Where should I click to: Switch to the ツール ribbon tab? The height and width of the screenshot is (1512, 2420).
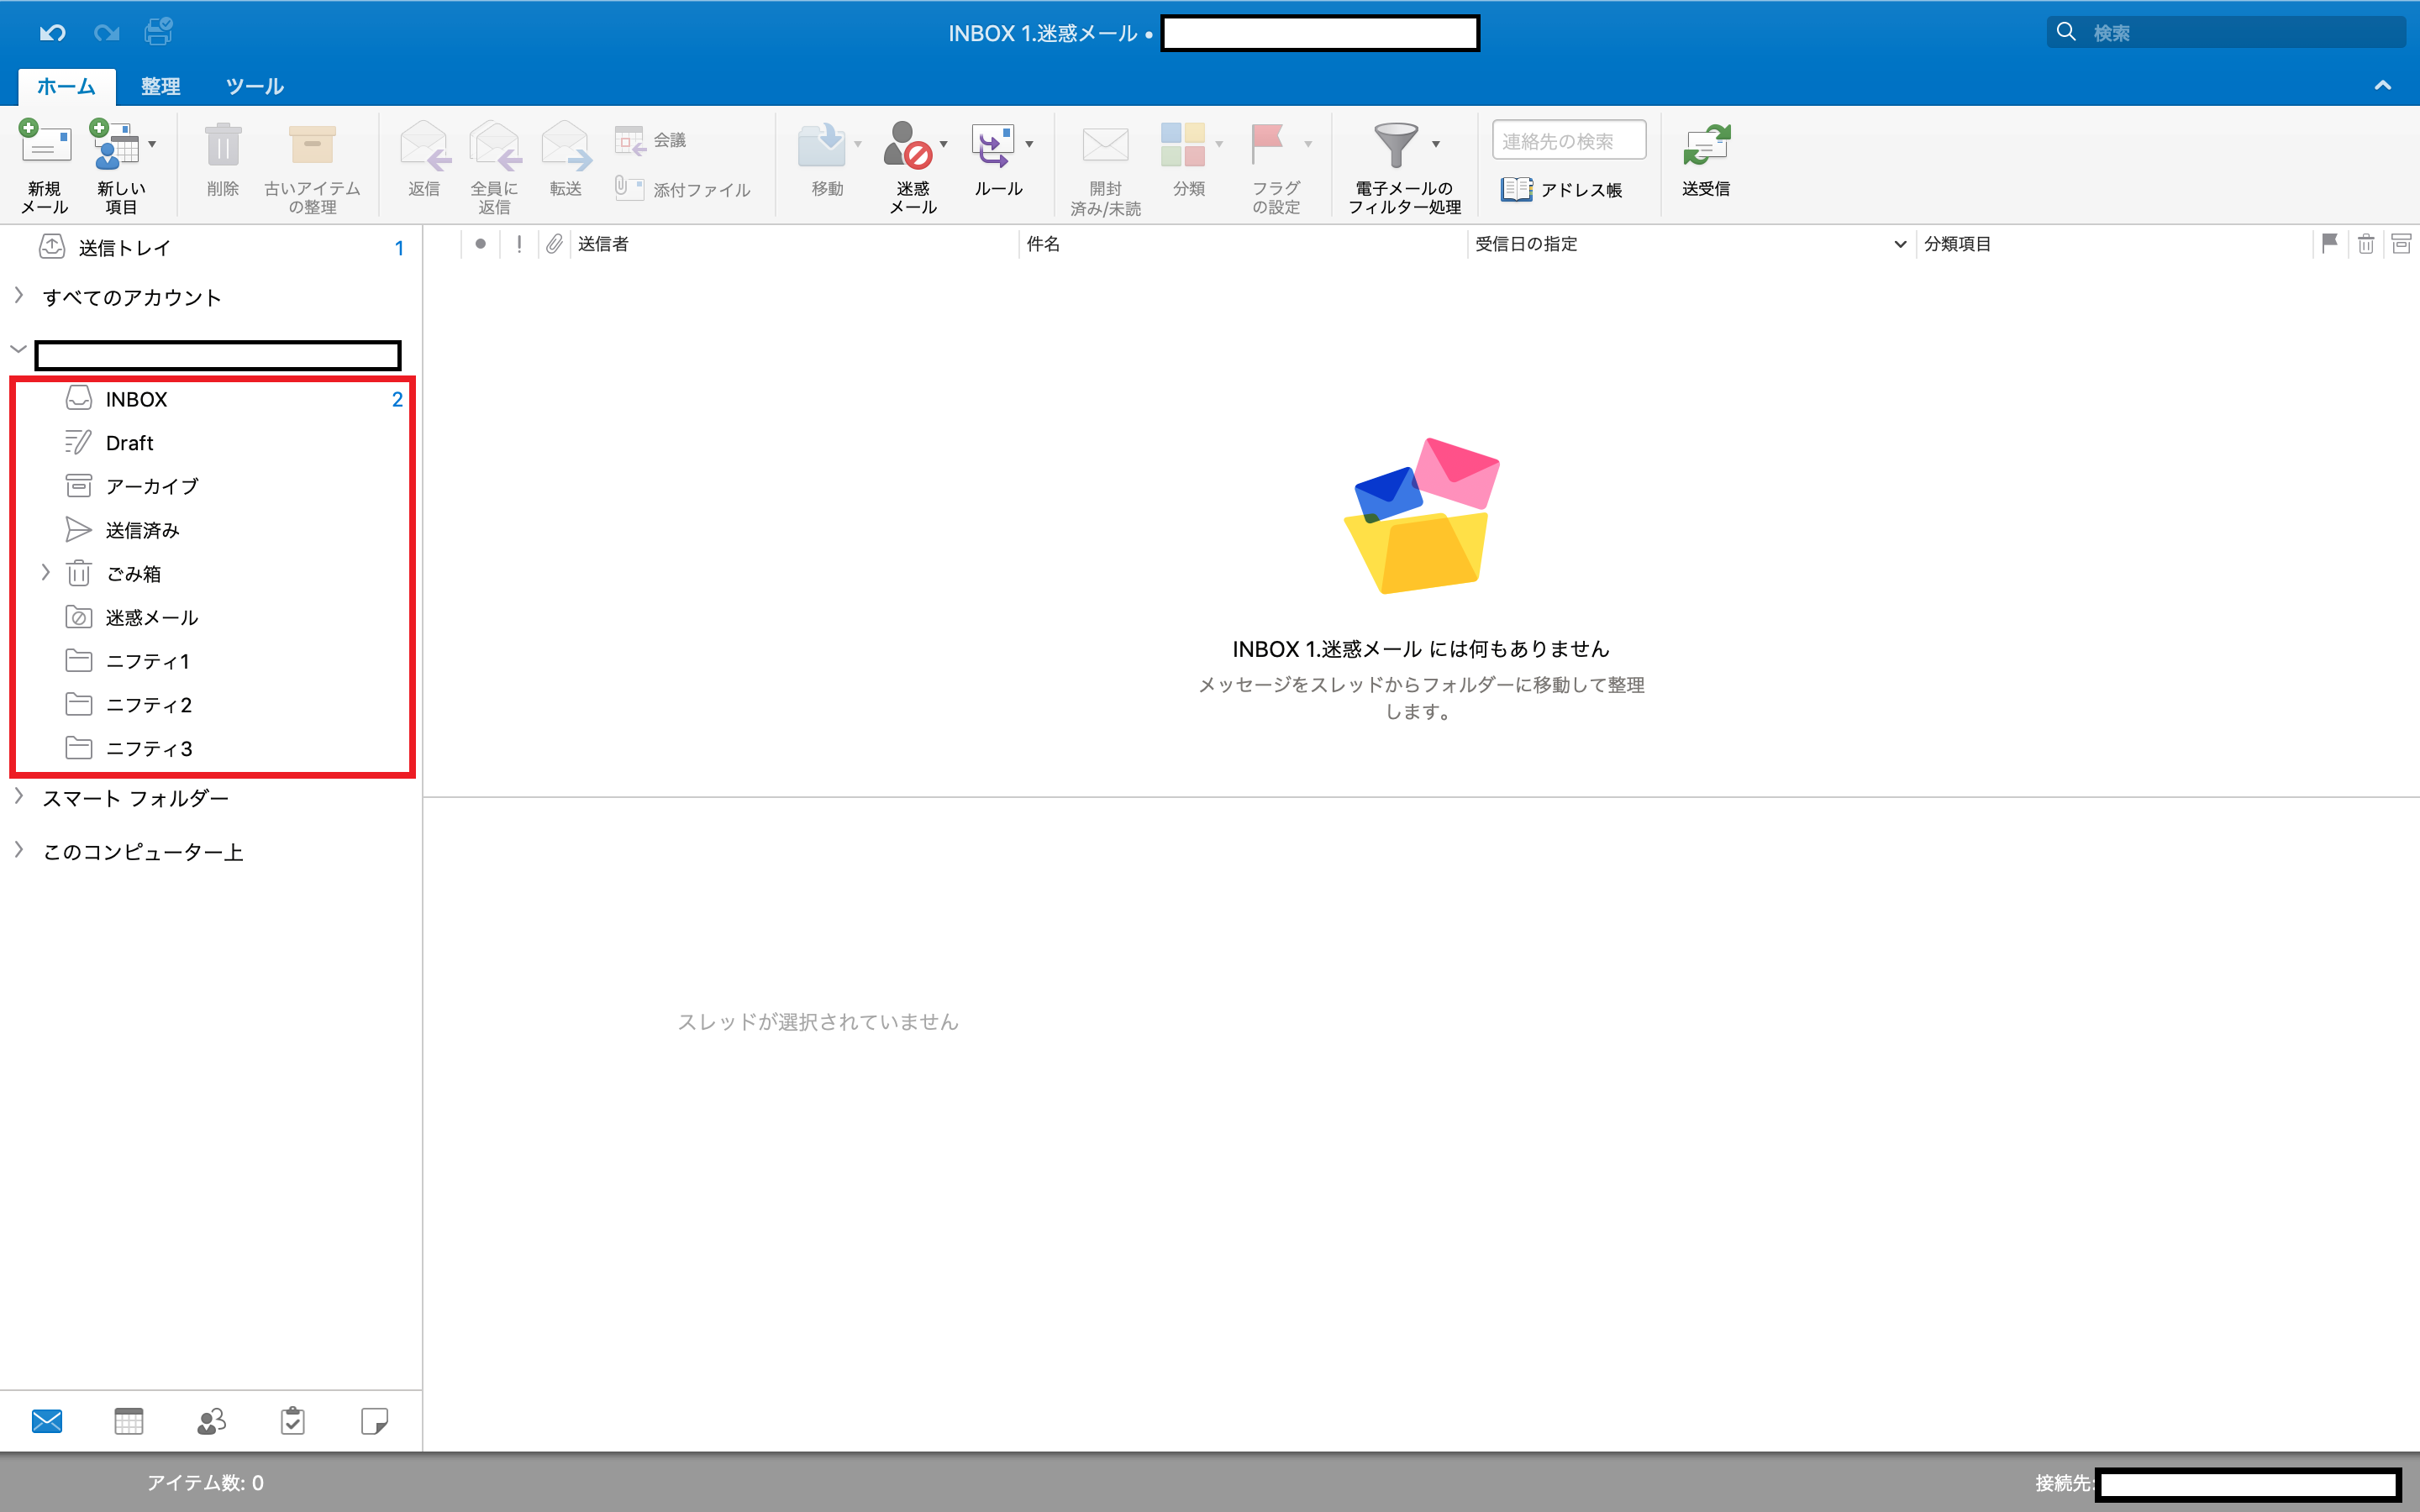(254, 87)
